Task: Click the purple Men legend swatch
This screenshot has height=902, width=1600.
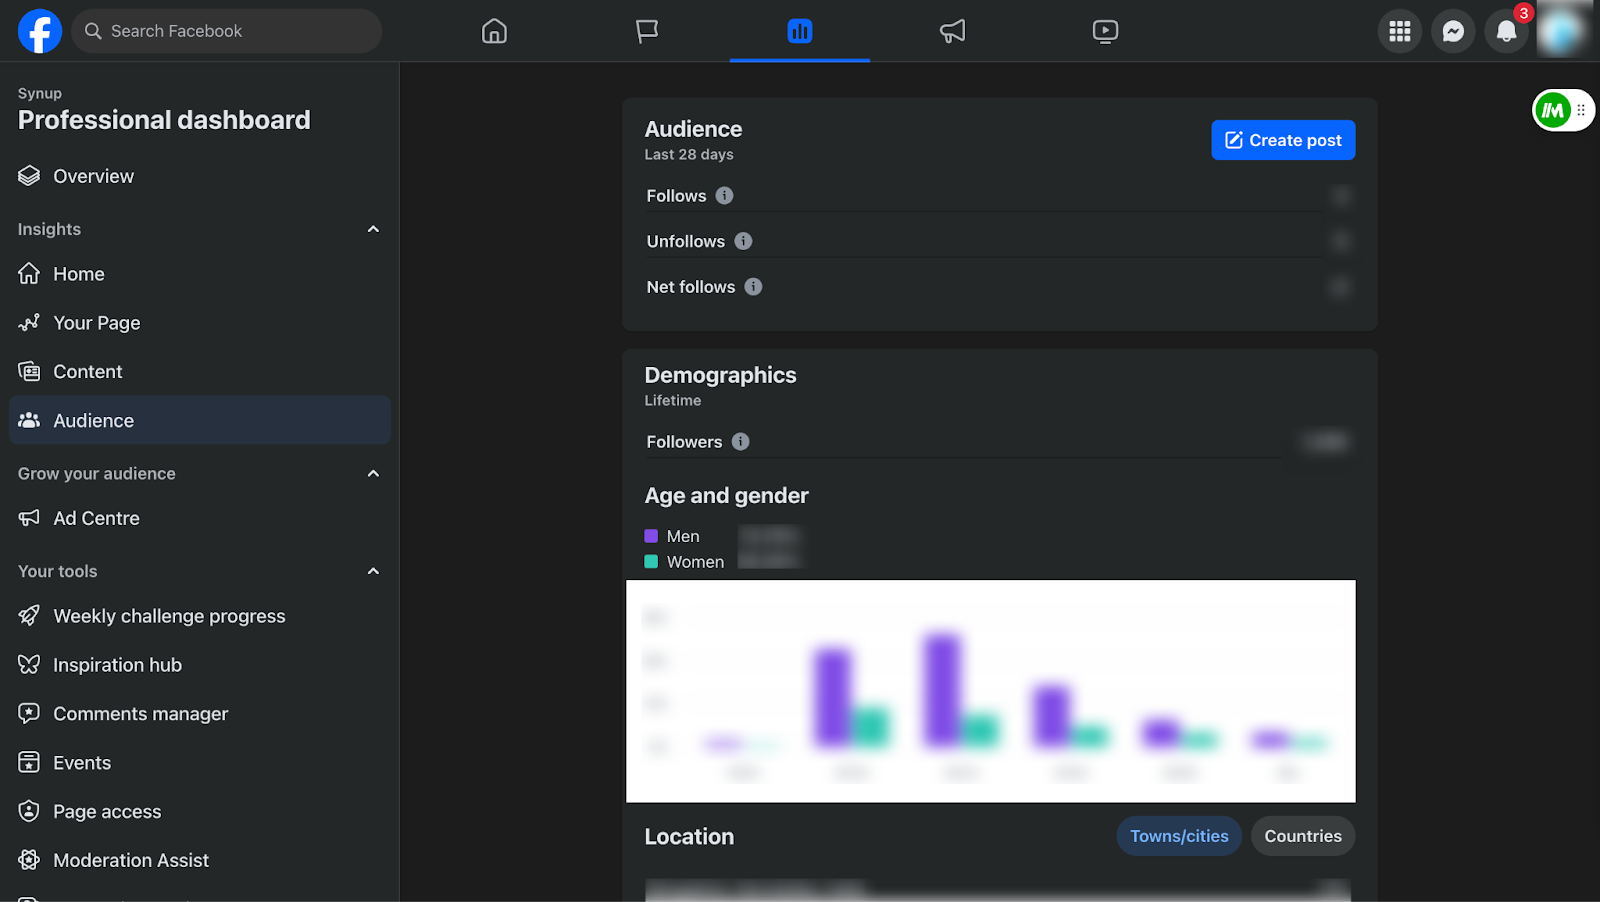Action: tap(651, 536)
